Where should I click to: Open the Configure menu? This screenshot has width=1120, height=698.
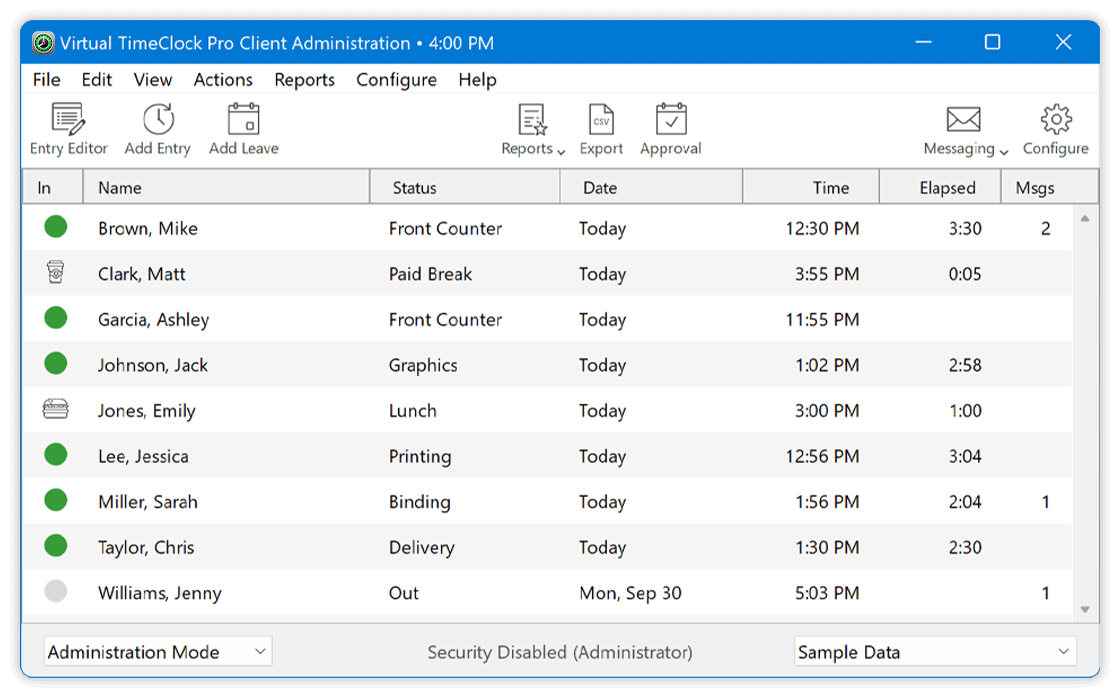[396, 80]
